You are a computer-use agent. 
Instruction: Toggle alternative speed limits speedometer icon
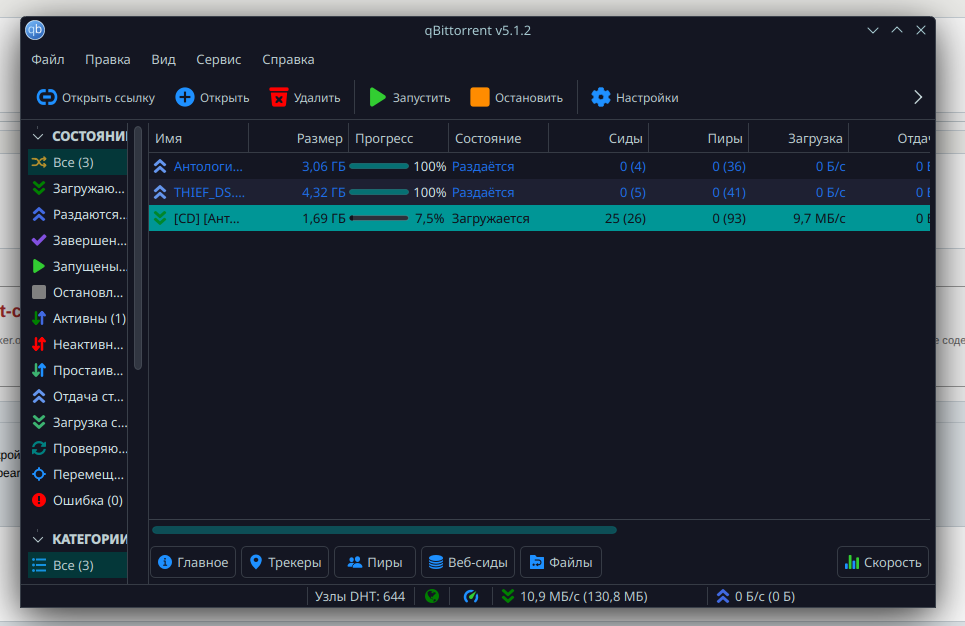pos(471,596)
